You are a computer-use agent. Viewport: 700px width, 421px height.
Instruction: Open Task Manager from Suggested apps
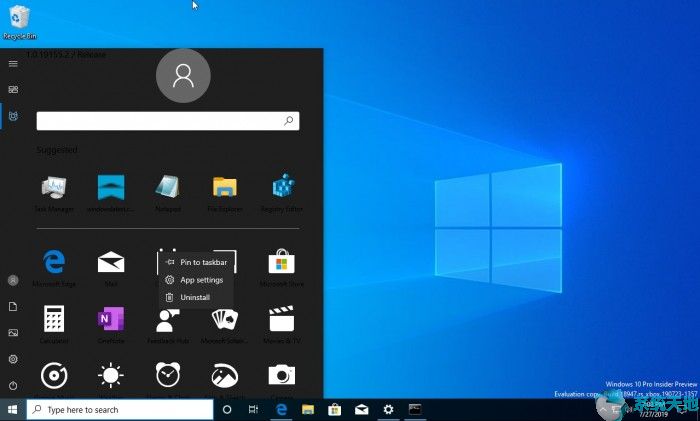[54, 188]
